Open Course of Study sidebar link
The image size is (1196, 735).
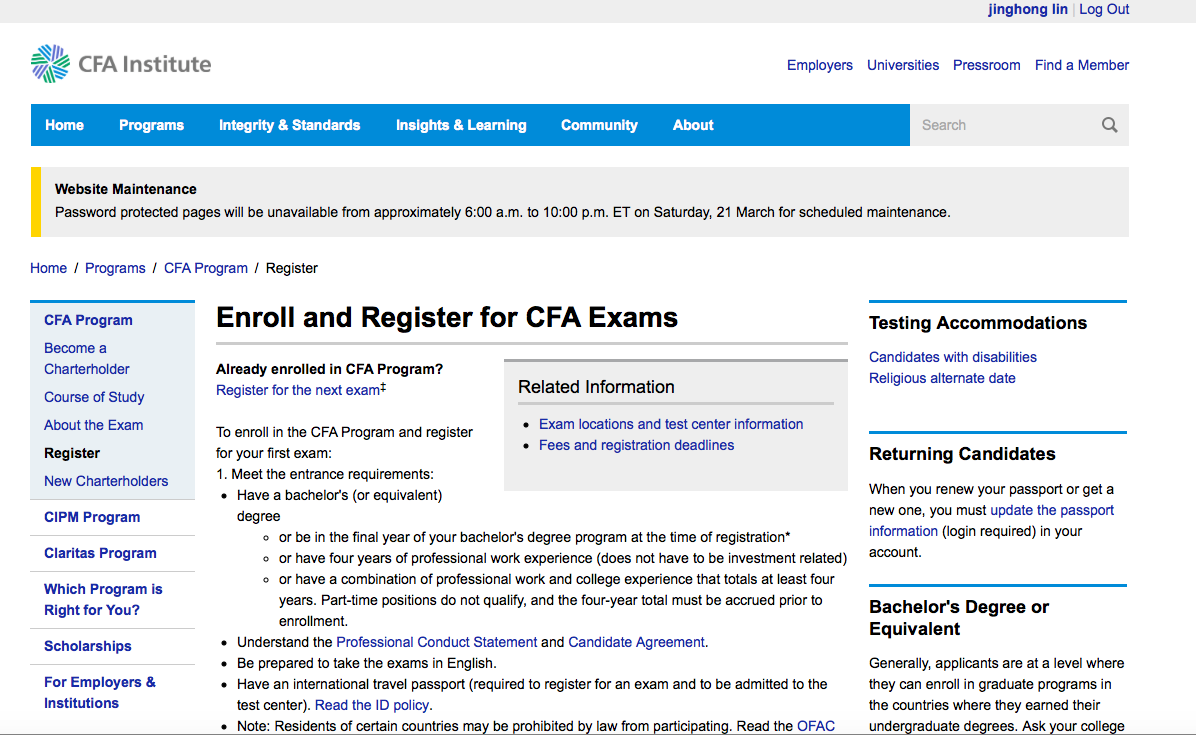(94, 397)
